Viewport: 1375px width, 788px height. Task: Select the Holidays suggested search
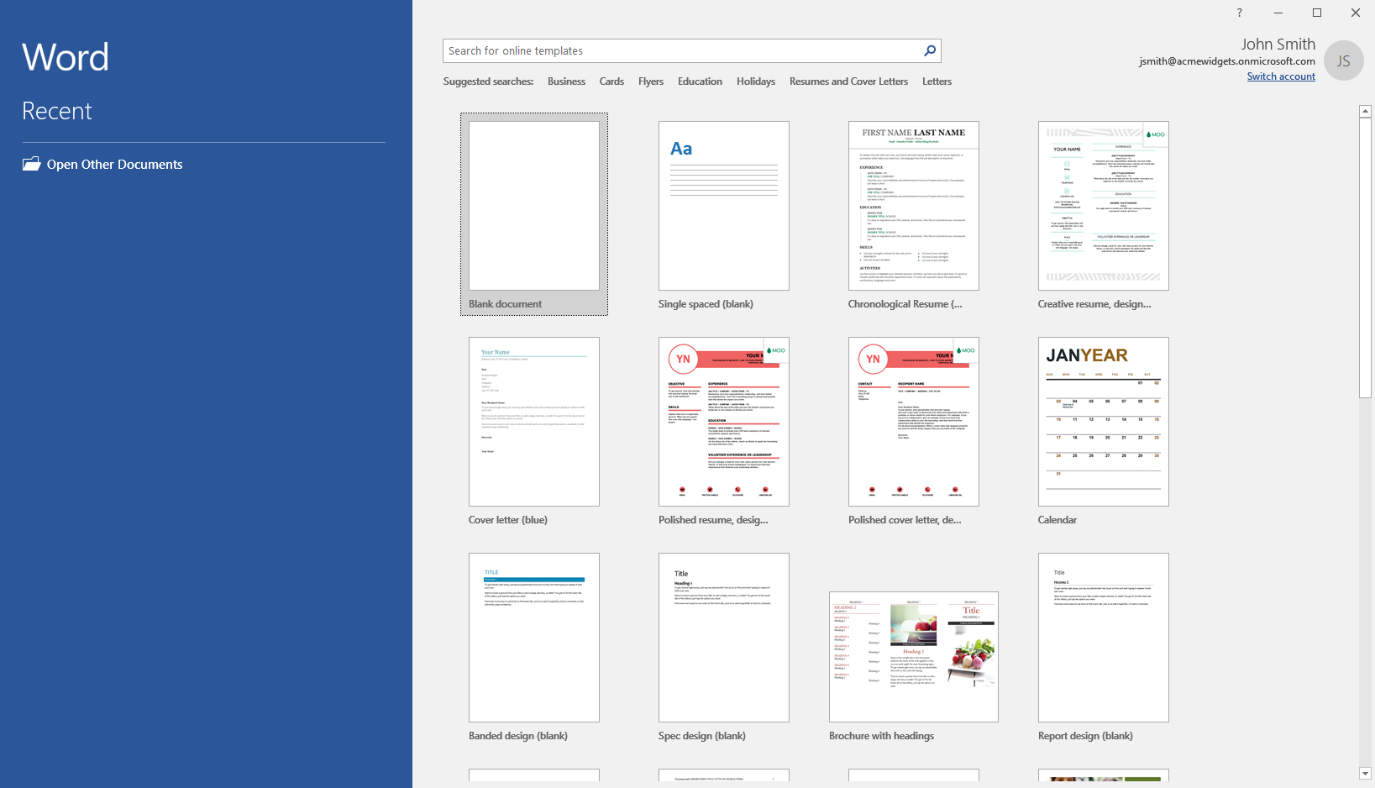[x=756, y=82]
